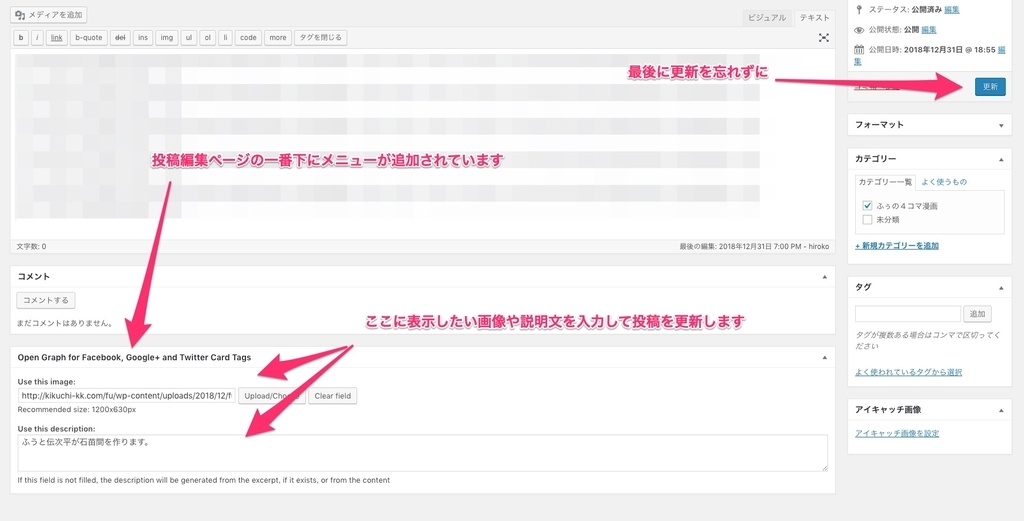
Task: Click the Clear field button
Action: [x=332, y=396]
